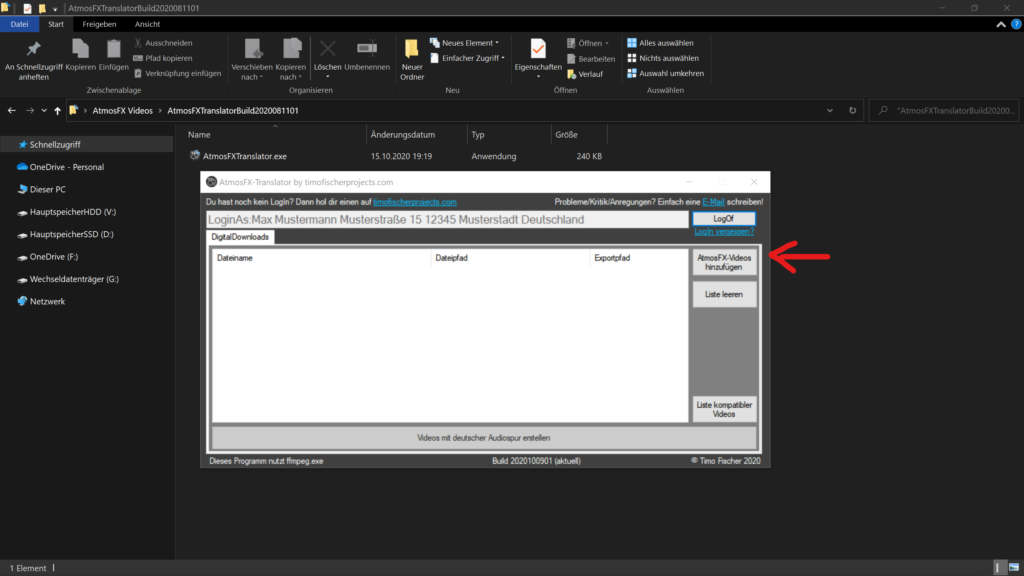The image size is (1024, 576).
Task: Click the LoginAs text field
Action: [x=447, y=219]
